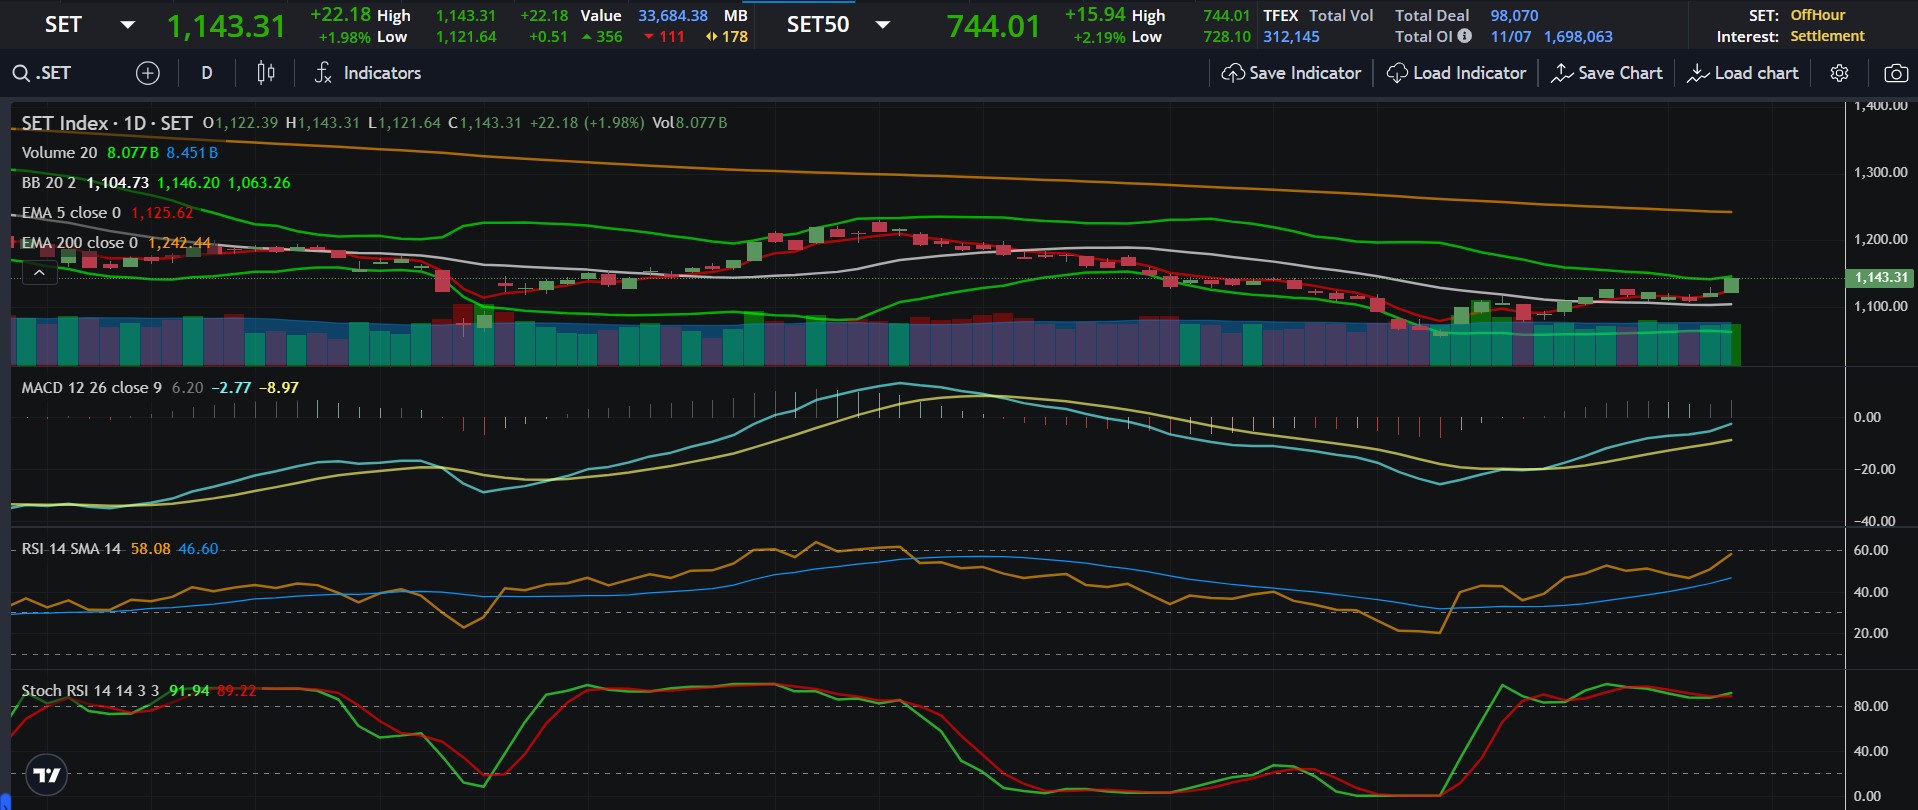1918x810 pixels.
Task: Take a snapshot with camera icon
Action: tap(1895, 73)
